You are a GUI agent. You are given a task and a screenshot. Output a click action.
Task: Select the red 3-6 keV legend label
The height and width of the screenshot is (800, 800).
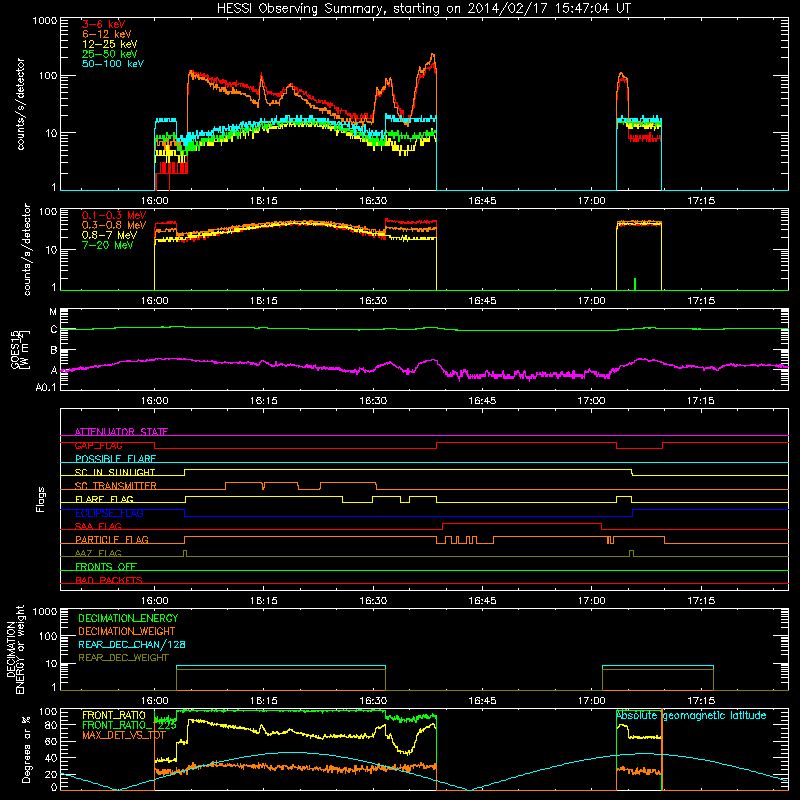pos(103,24)
